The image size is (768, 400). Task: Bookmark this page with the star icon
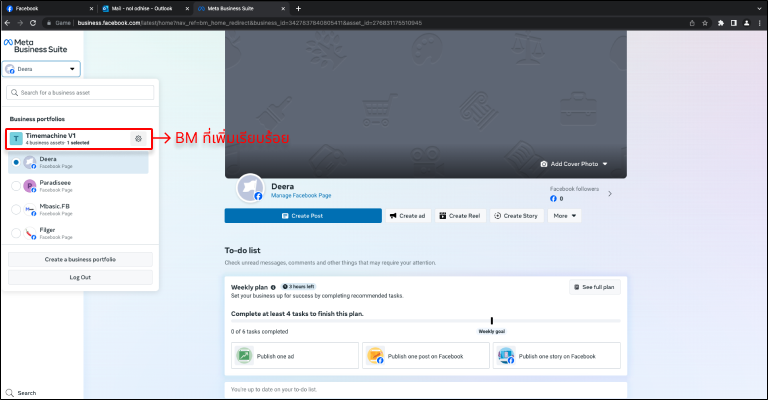coord(705,23)
